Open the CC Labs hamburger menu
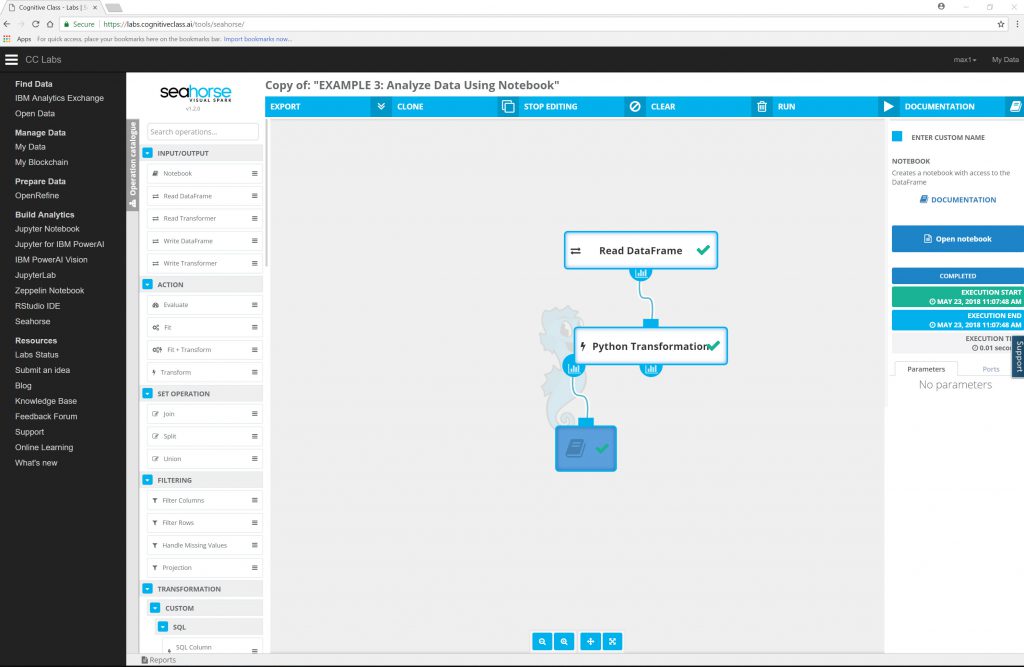 point(11,60)
